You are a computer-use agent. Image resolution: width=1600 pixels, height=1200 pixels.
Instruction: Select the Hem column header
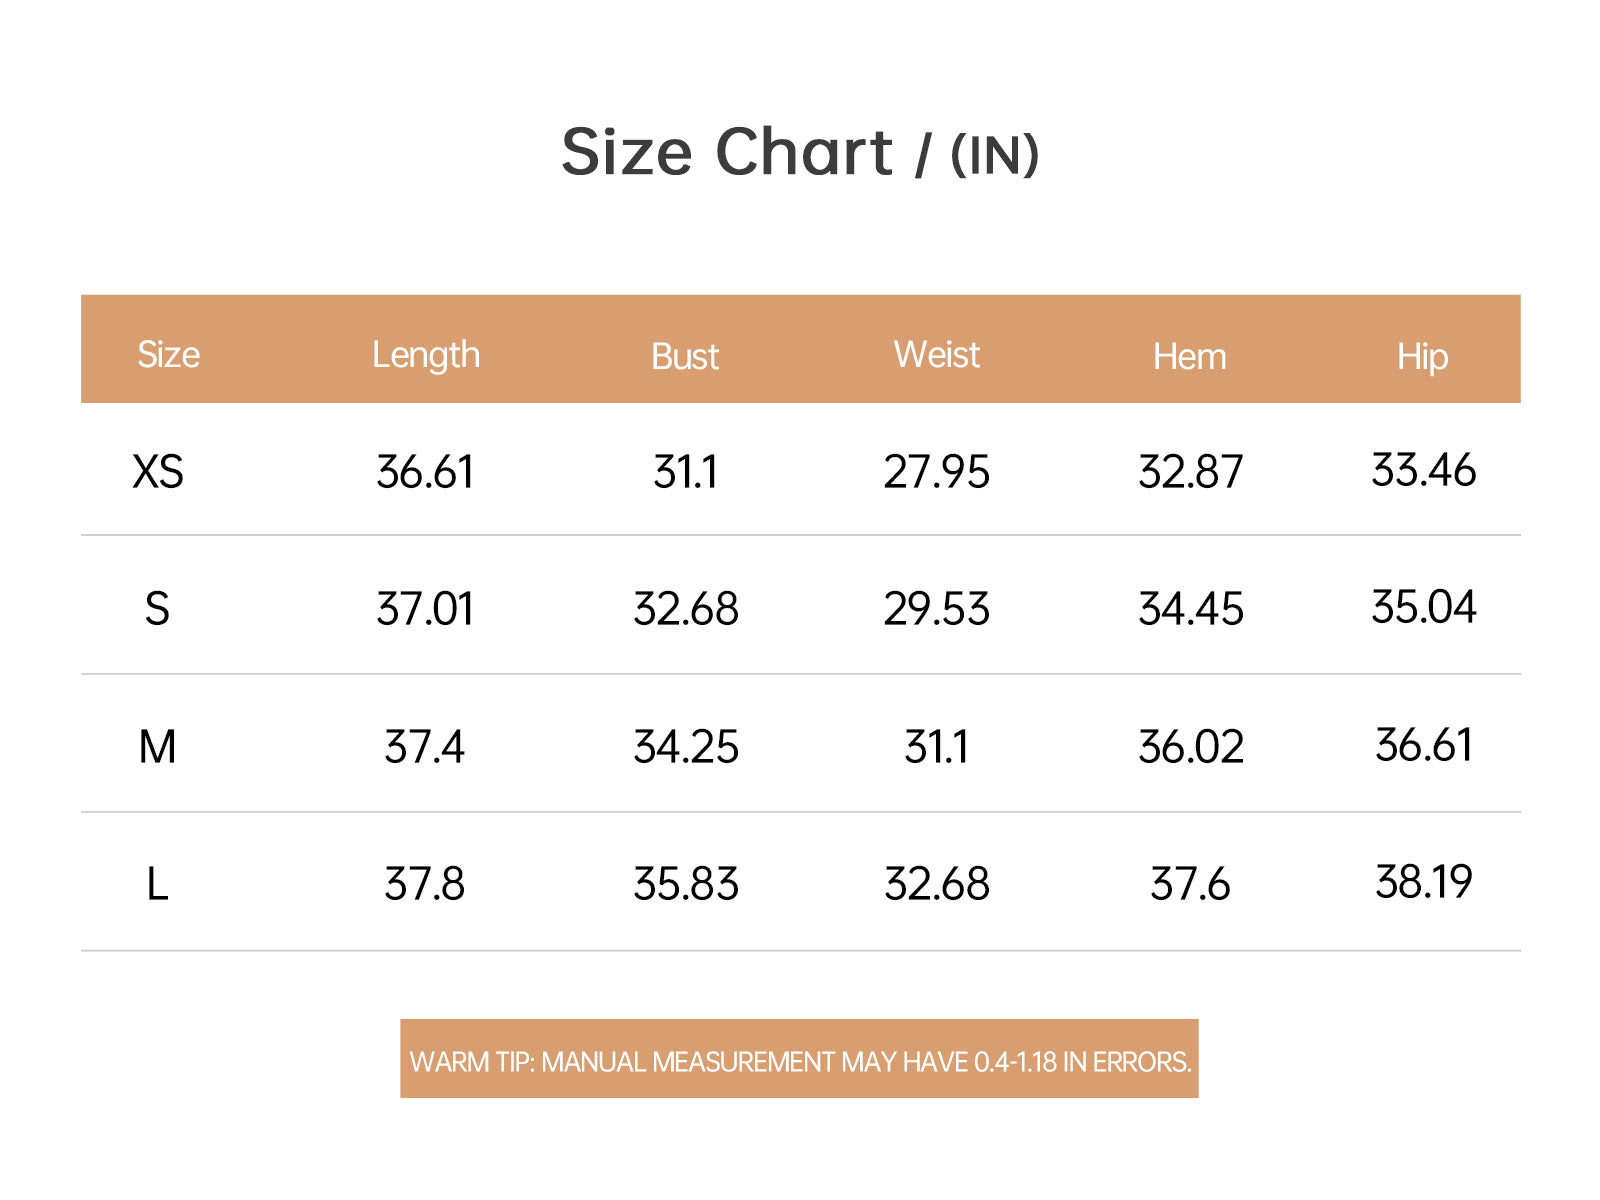[1189, 357]
